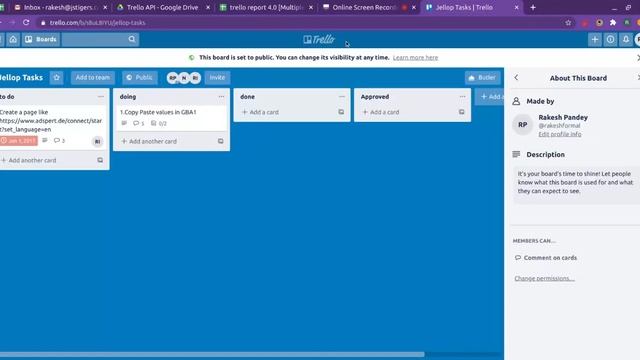
Task: Open the create plus icon in header
Action: click(595, 39)
